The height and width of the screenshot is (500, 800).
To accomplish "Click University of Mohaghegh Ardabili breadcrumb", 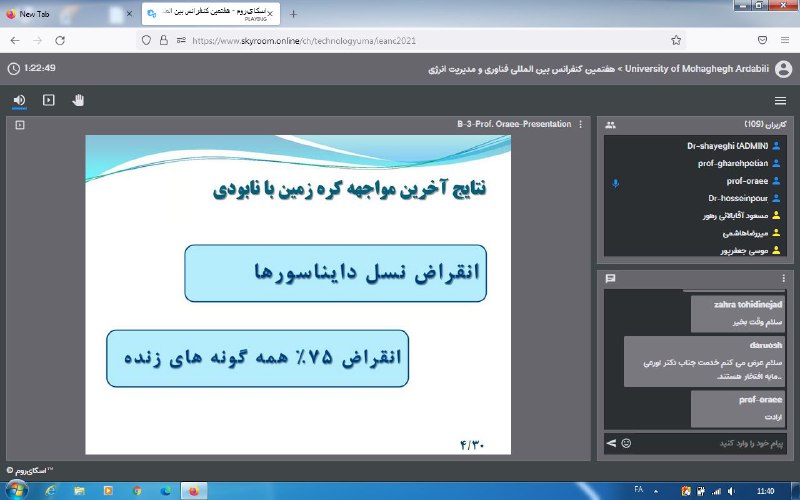I will (696, 68).
